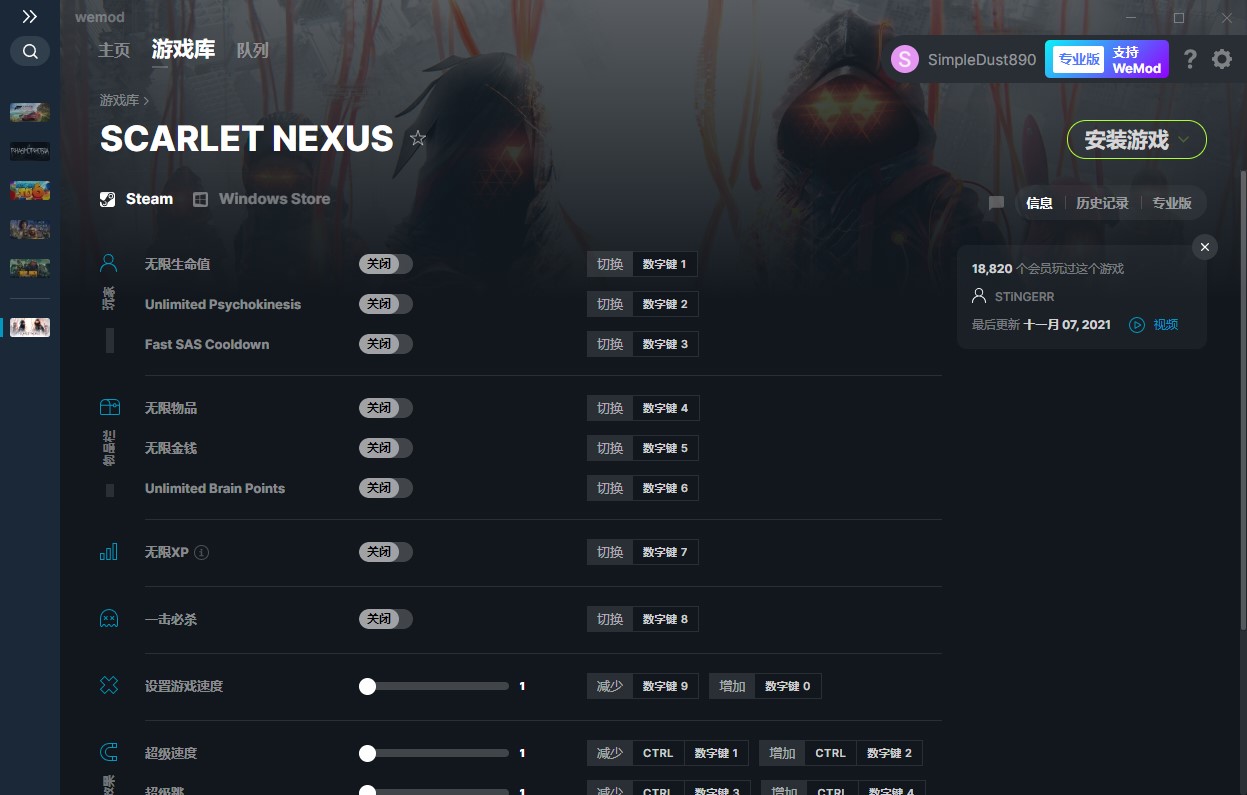Viewport: 1247px width, 795px height.
Task: Minimize the WeMod window
Action: (1131, 18)
